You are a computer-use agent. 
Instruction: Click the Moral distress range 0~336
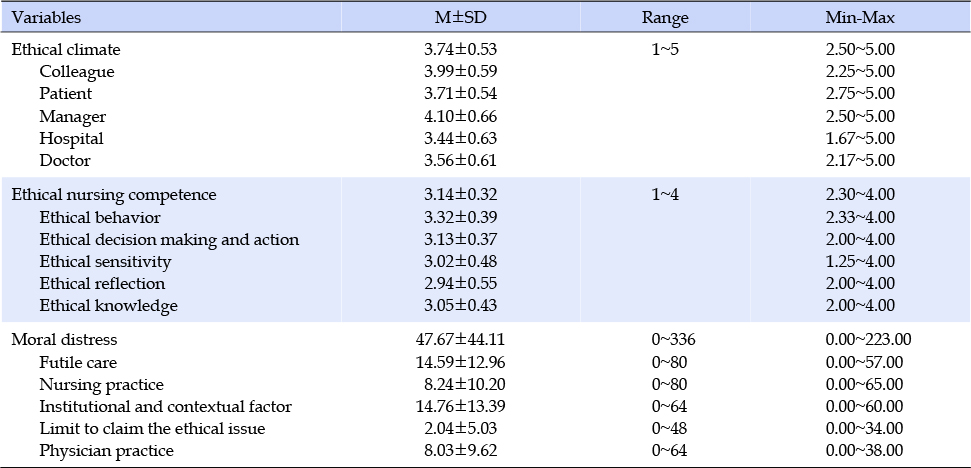(673, 340)
